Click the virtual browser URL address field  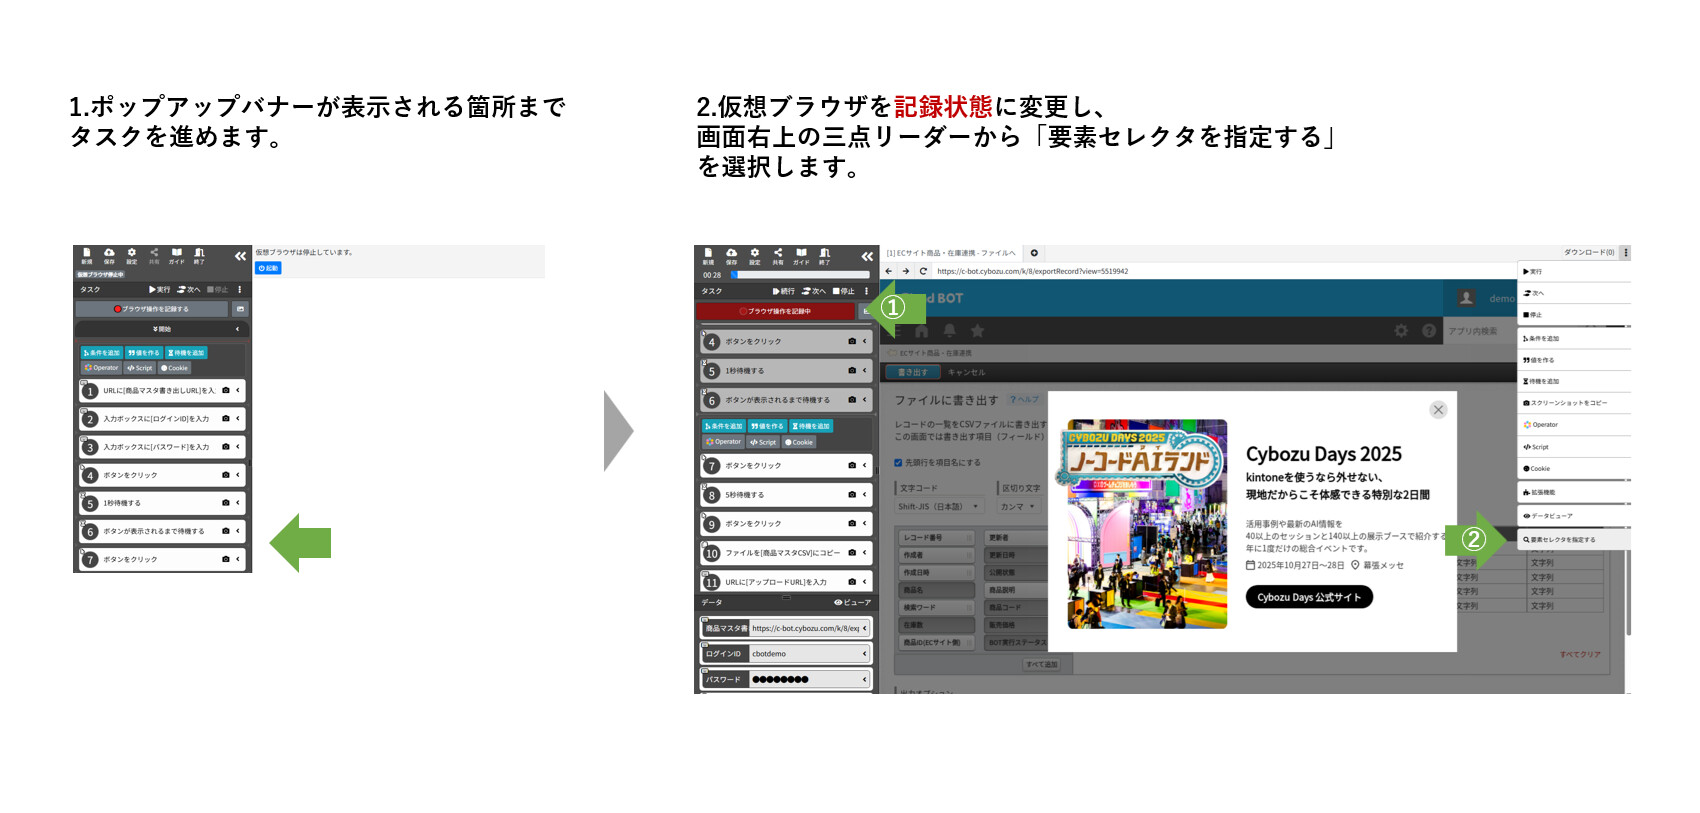[1200, 271]
